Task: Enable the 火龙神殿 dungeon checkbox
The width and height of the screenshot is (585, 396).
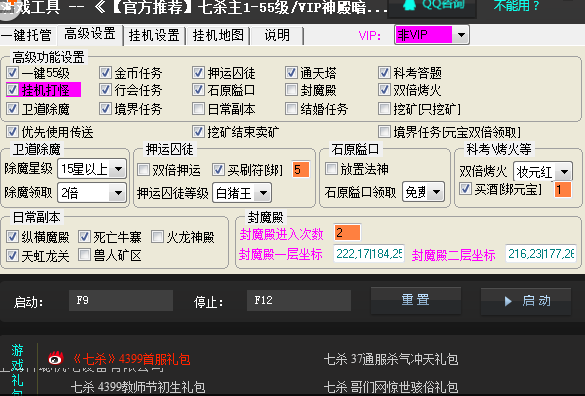Action: click(x=157, y=236)
